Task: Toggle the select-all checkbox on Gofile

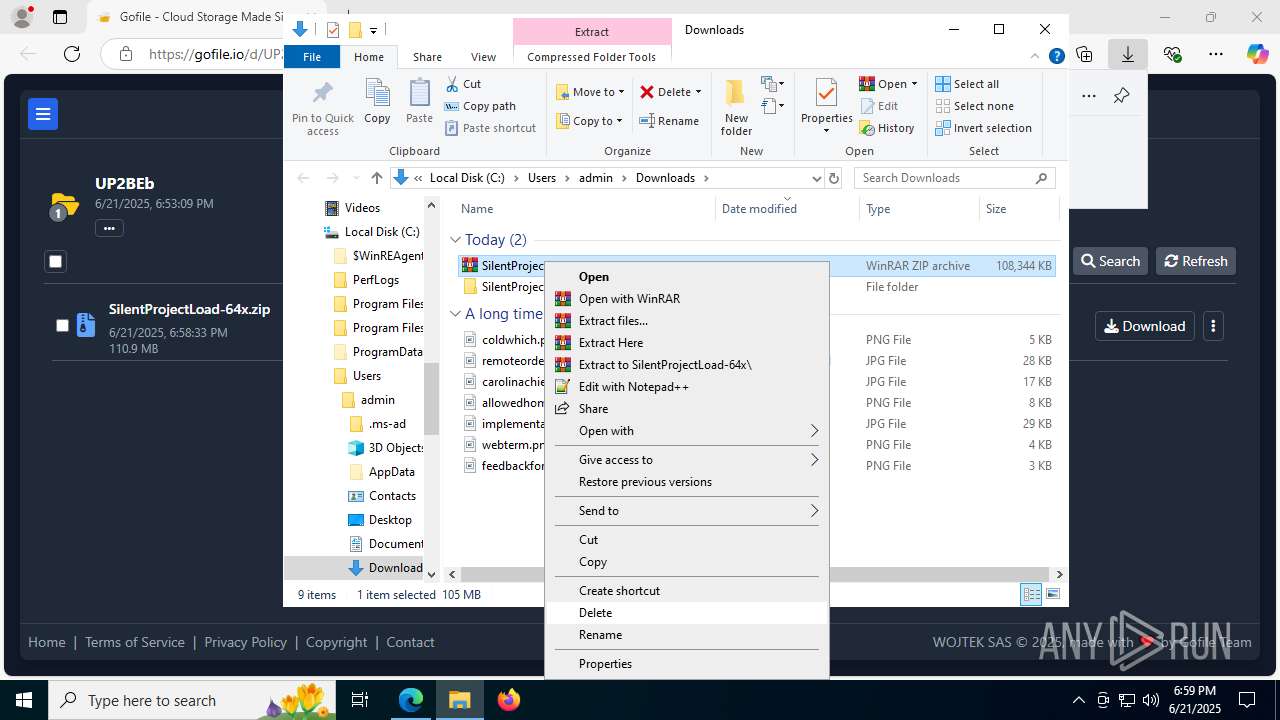Action: pyautogui.click(x=55, y=262)
